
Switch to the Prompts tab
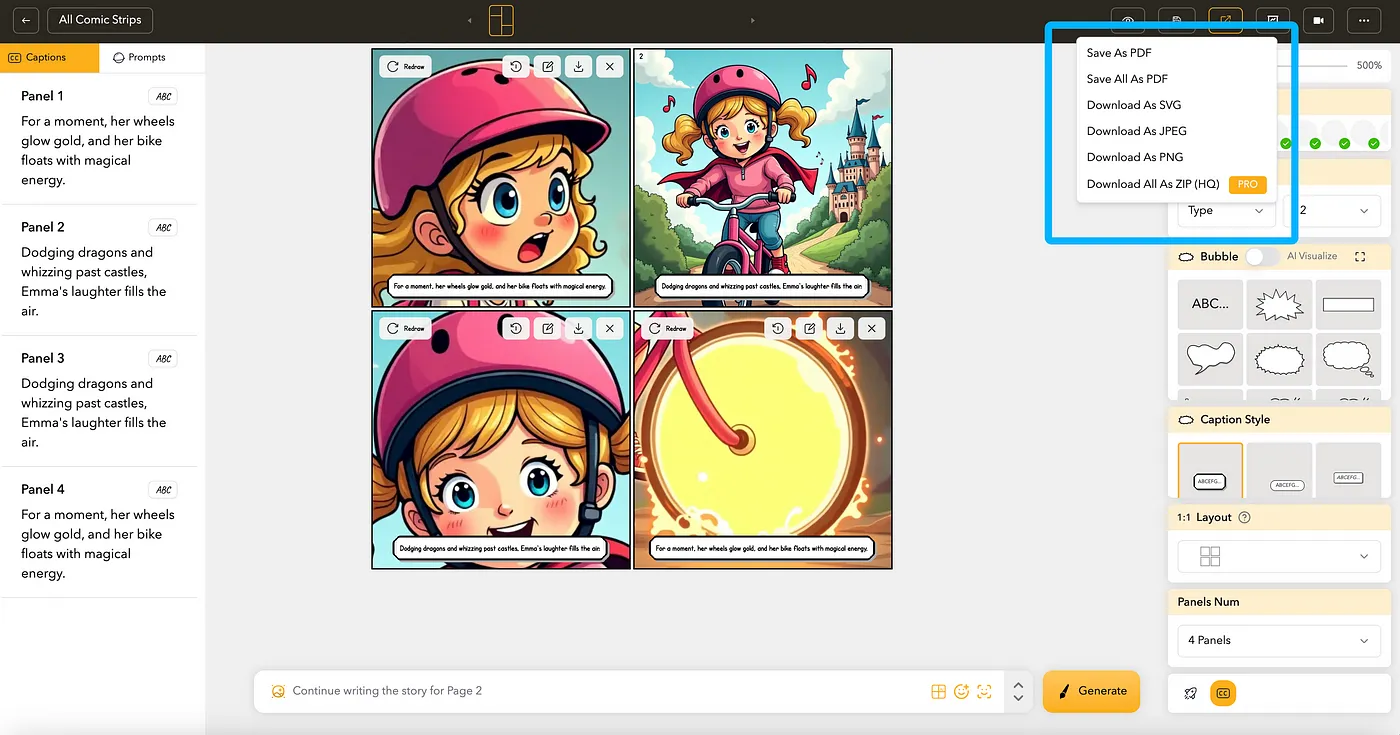click(x=140, y=57)
